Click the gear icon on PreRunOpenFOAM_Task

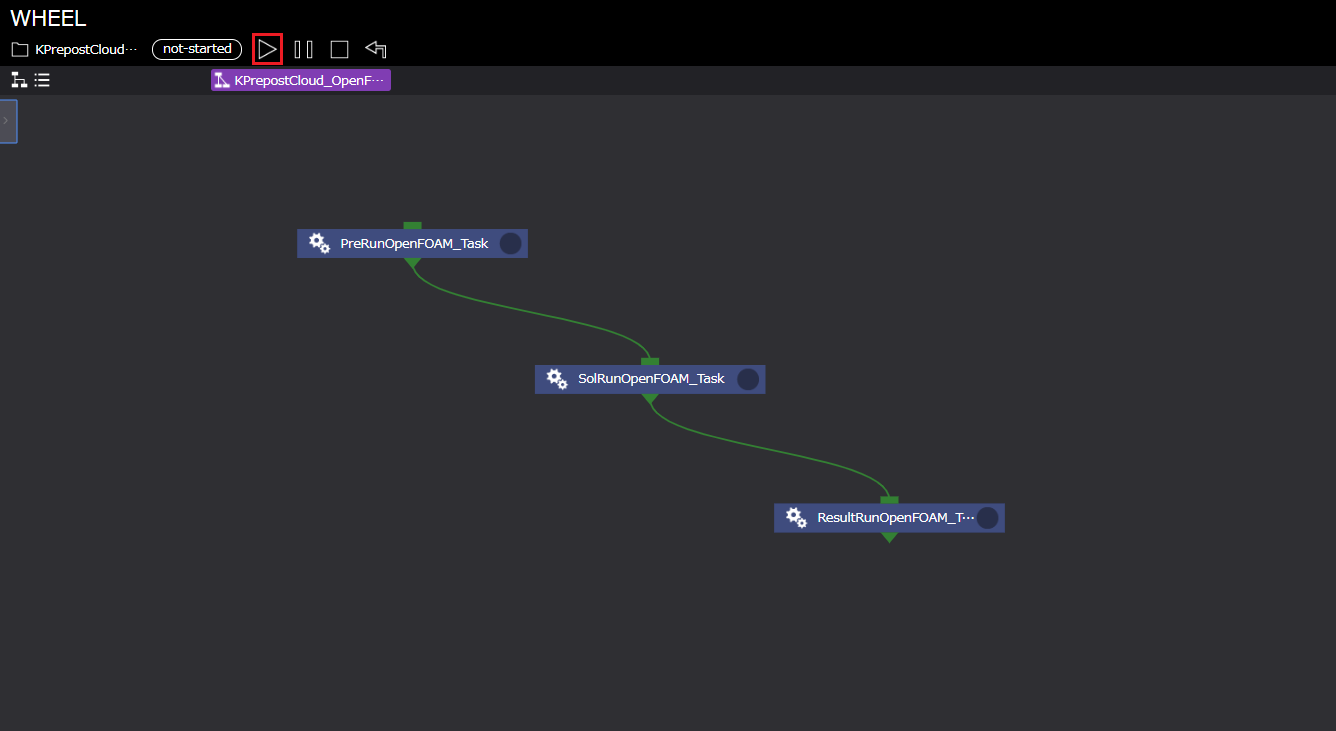coord(319,243)
